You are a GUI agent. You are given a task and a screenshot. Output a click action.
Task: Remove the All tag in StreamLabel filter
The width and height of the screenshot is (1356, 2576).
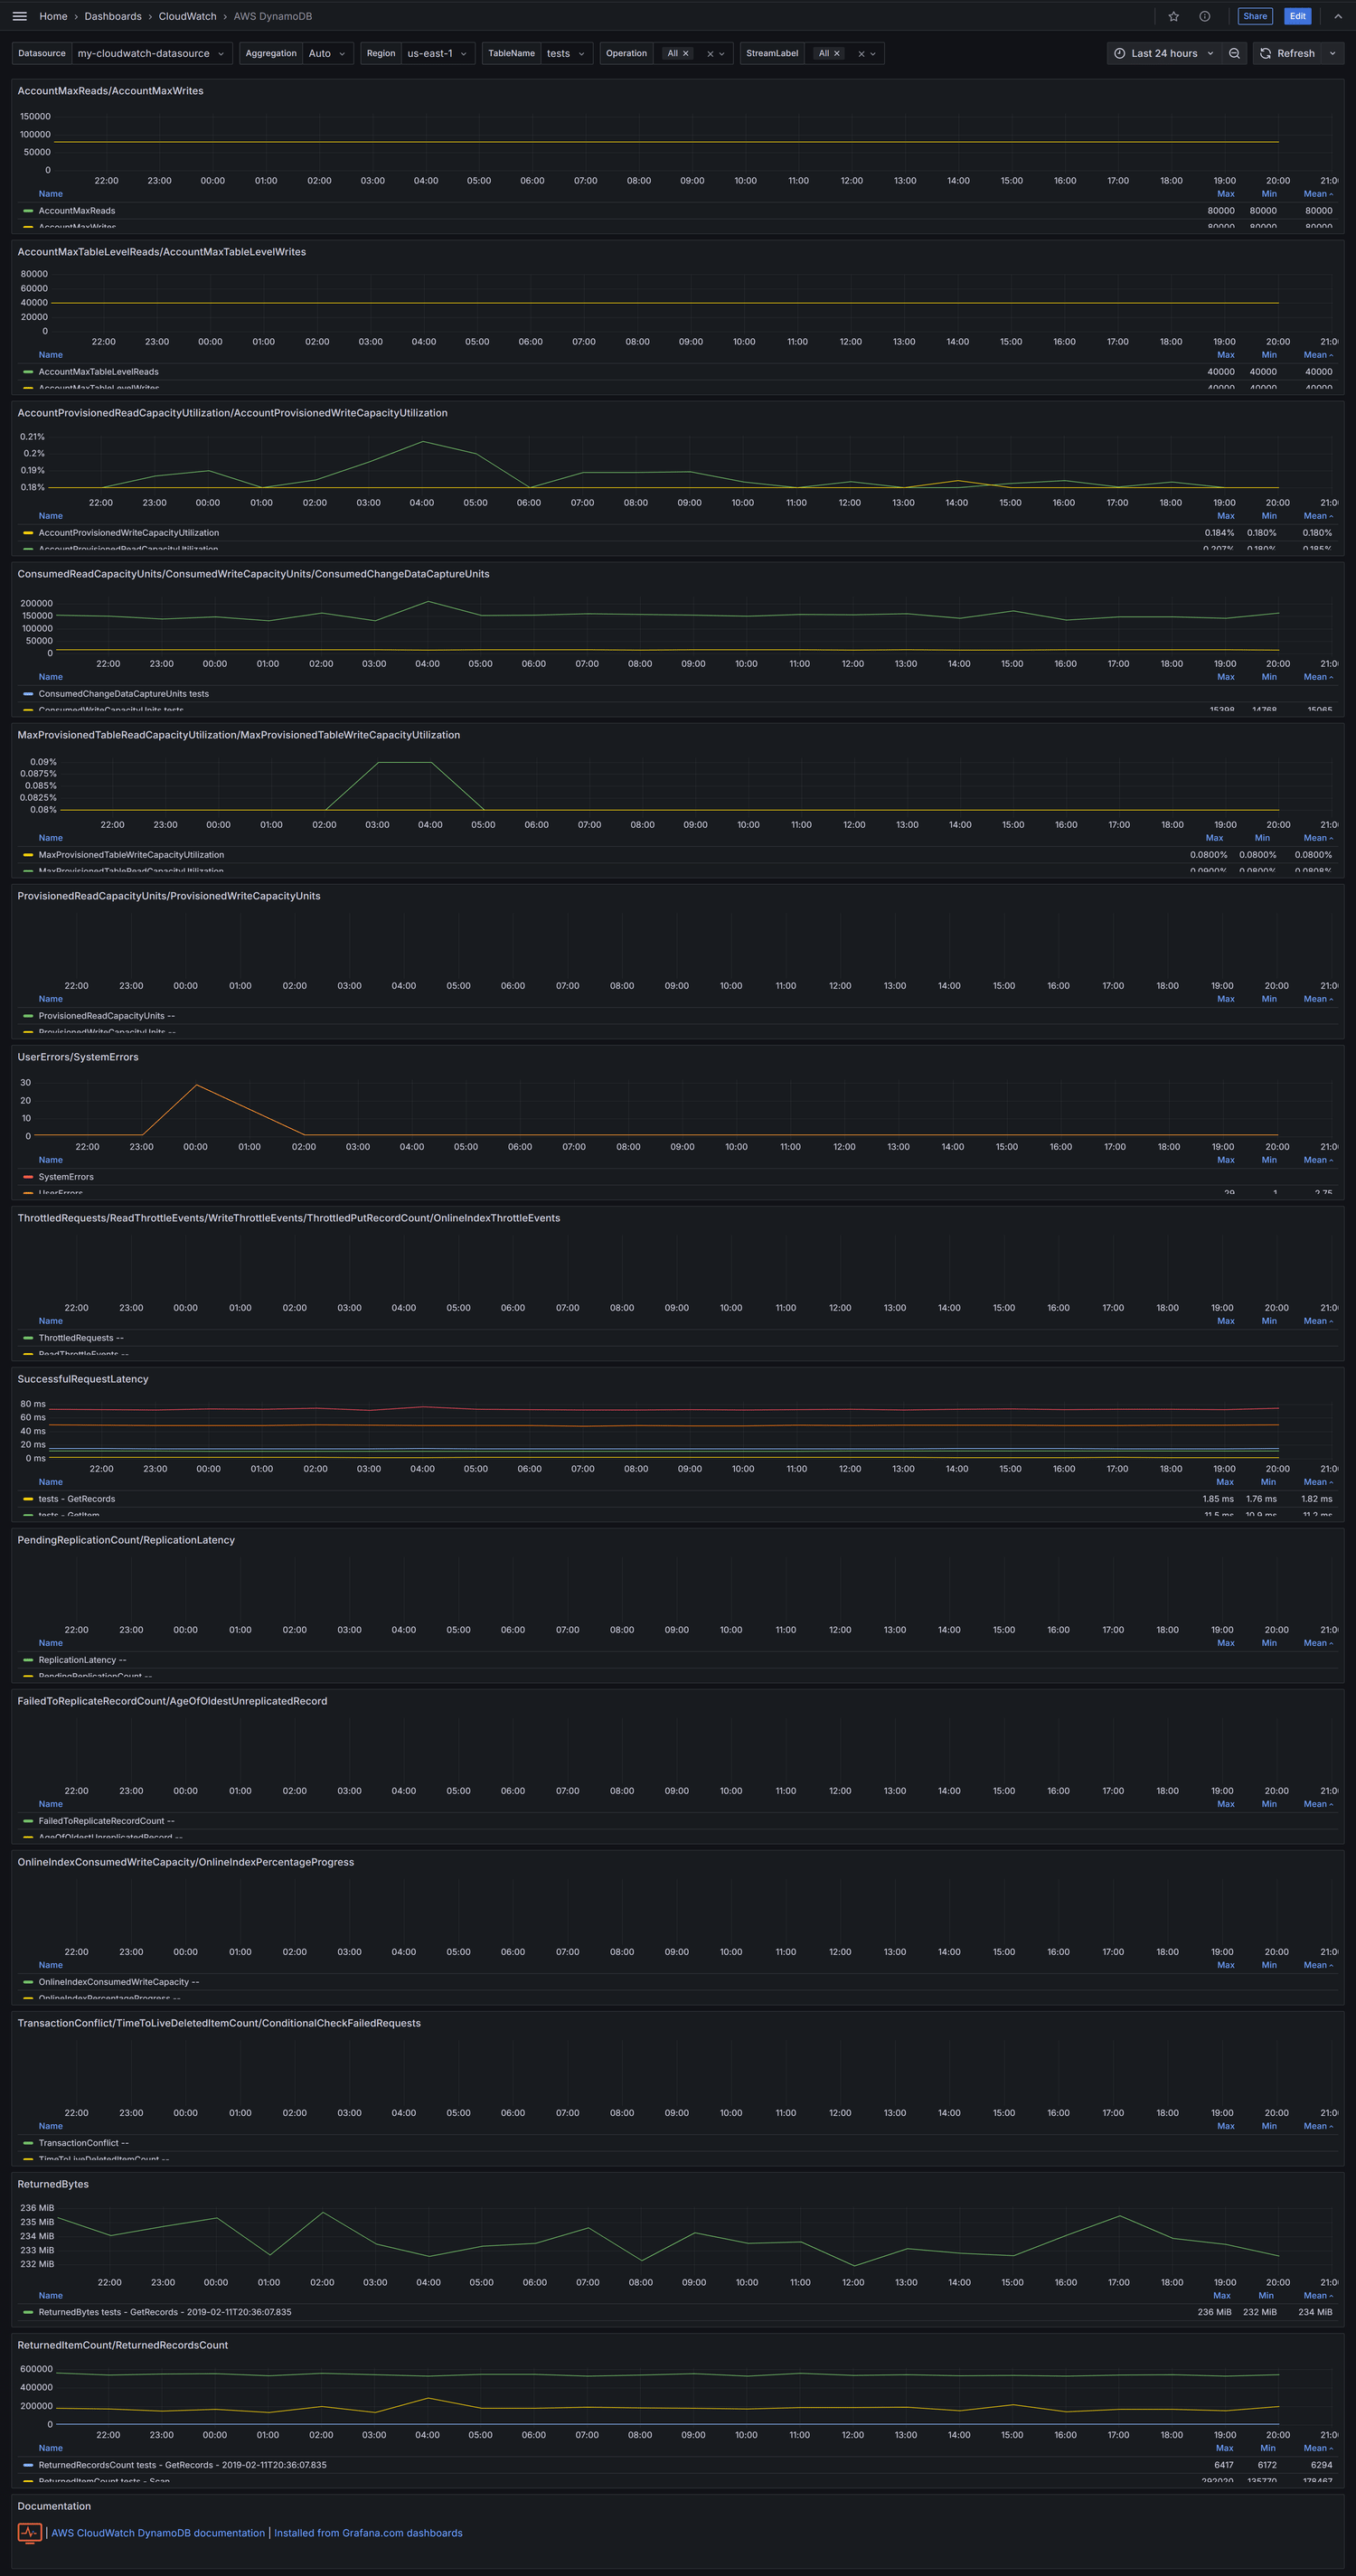[837, 53]
